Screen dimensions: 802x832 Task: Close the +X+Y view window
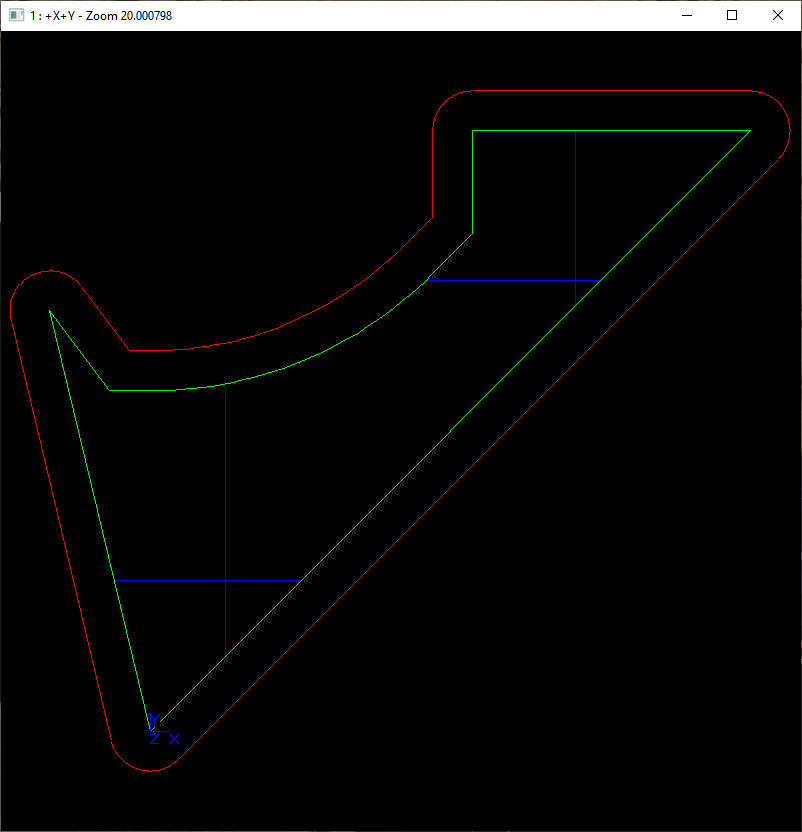click(x=778, y=15)
